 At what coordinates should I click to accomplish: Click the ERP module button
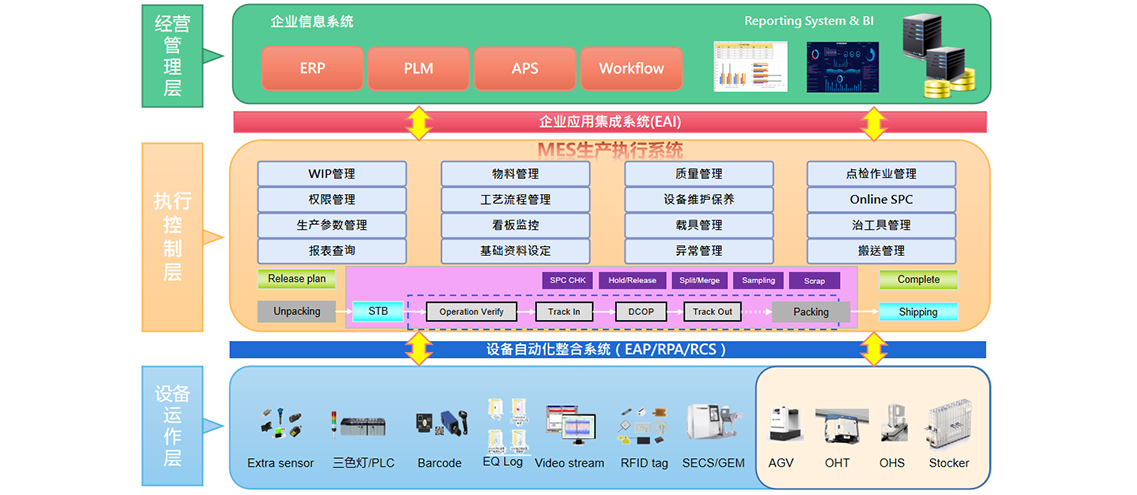click(x=312, y=69)
